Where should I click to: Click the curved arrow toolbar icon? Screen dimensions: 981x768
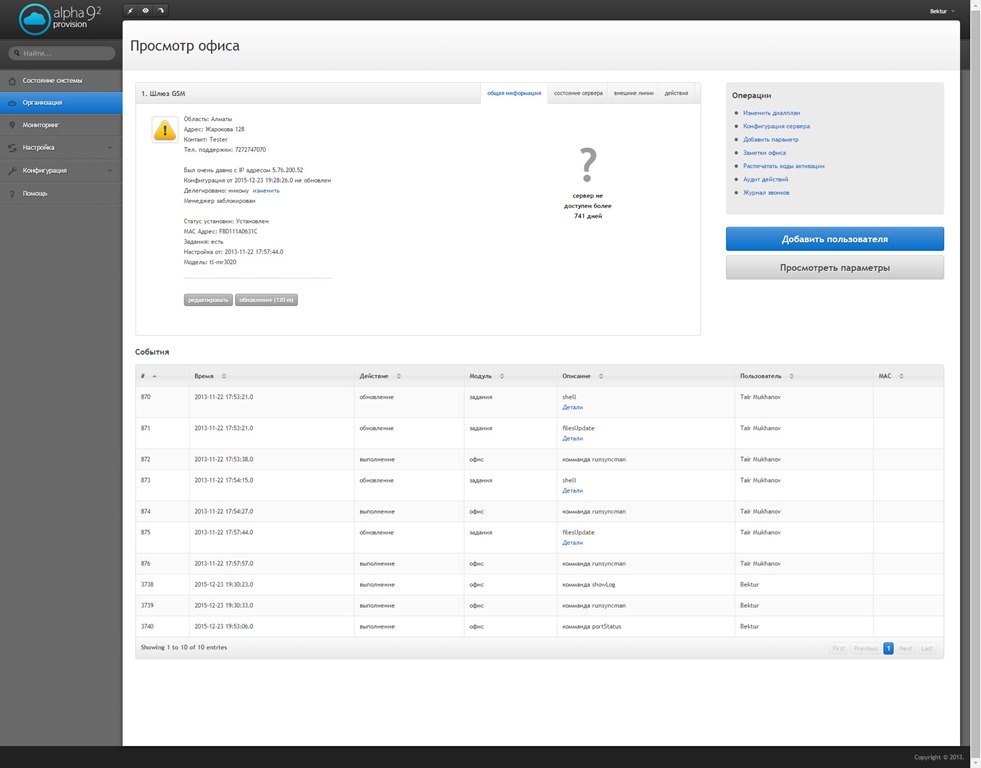(x=161, y=10)
